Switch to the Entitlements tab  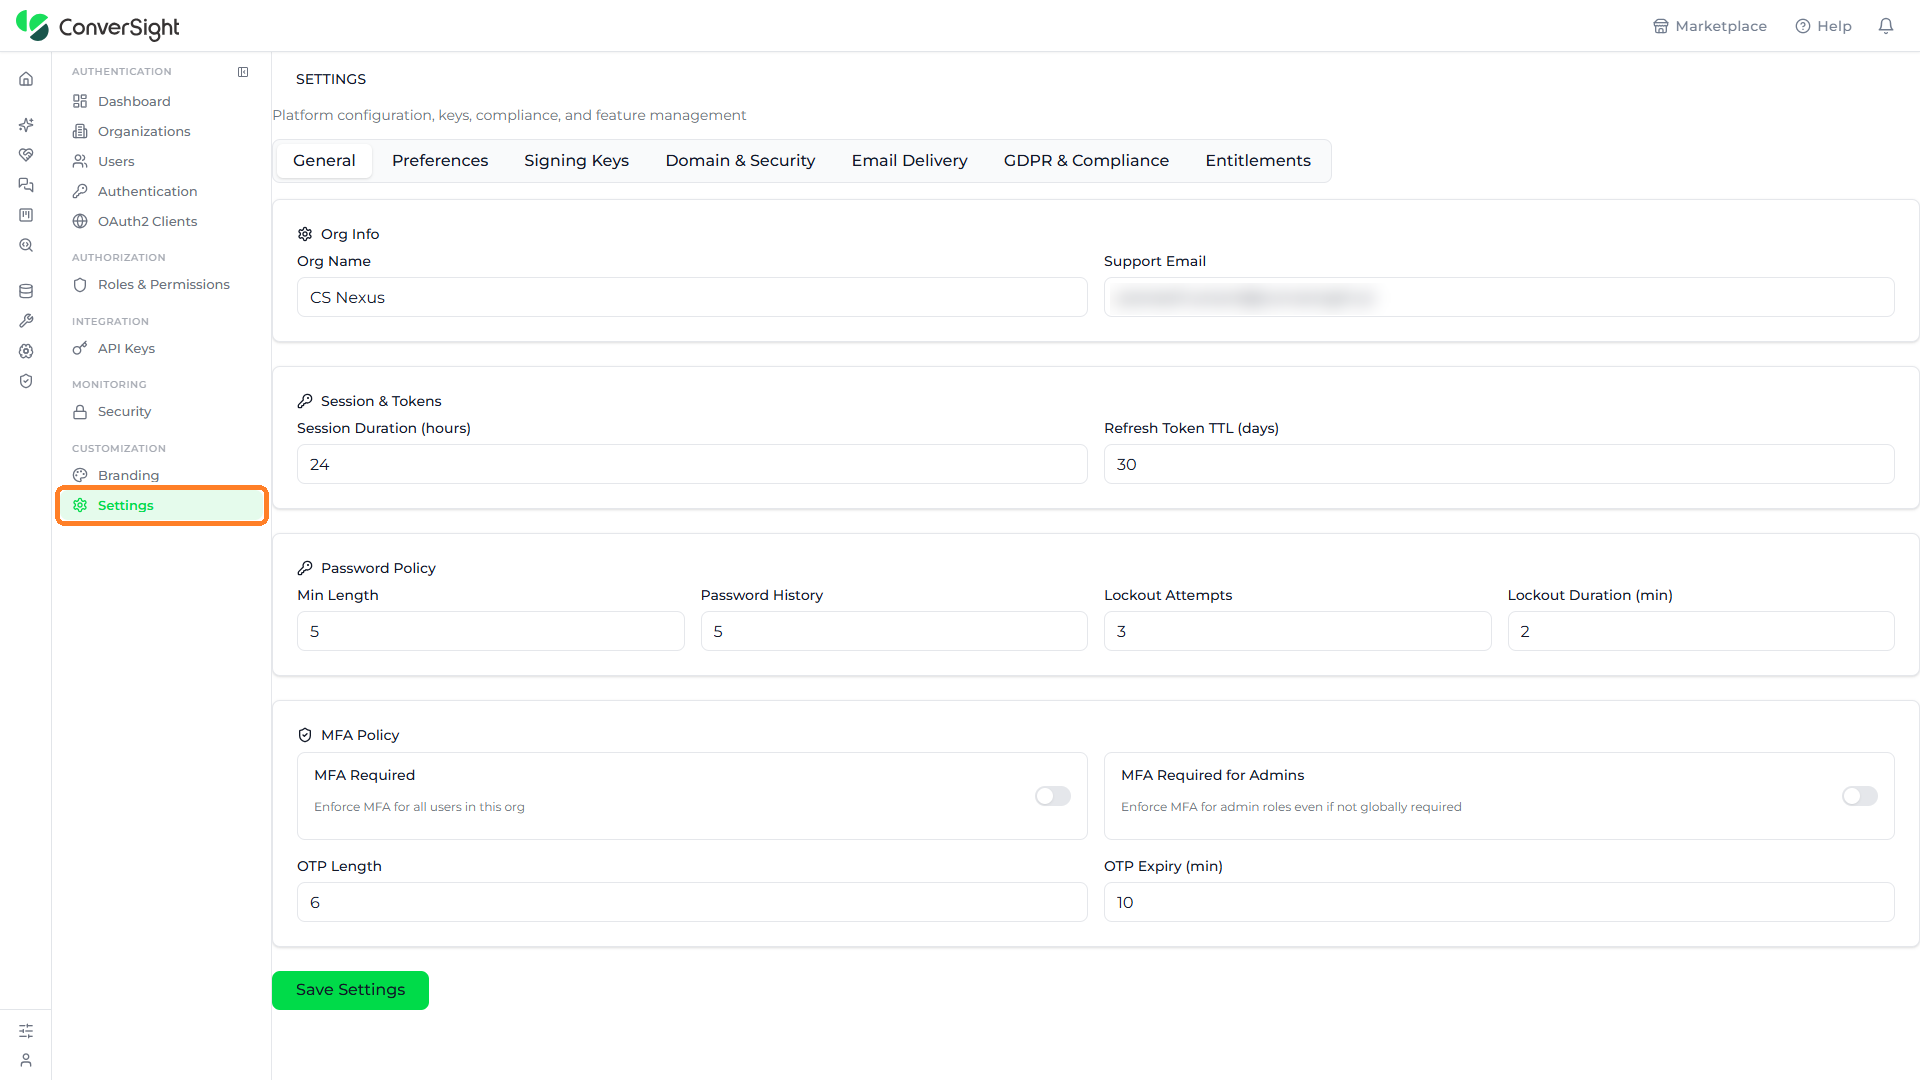[x=1258, y=161]
